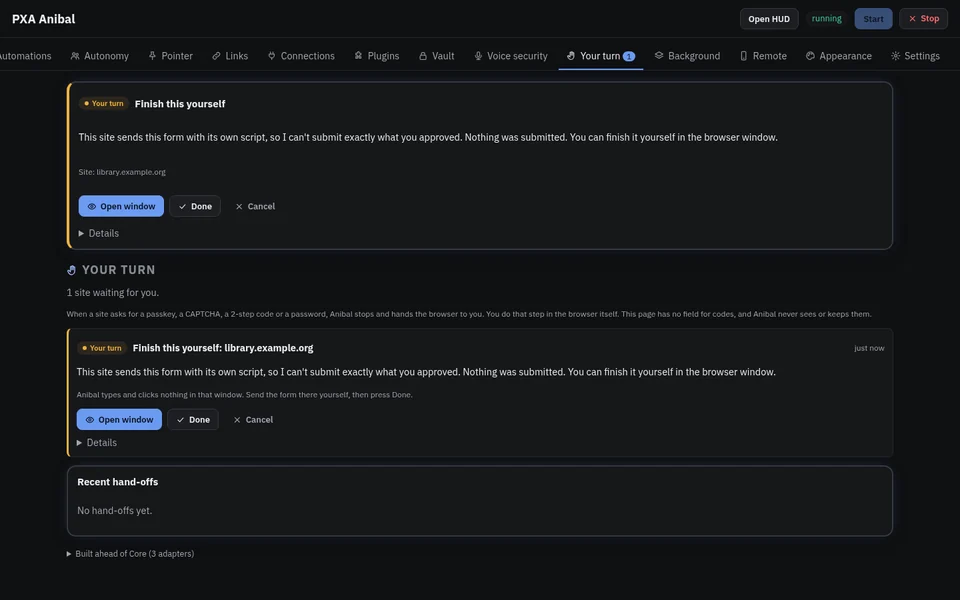Click the X icon in Stop button
The width and height of the screenshot is (960, 600).
(x=912, y=19)
